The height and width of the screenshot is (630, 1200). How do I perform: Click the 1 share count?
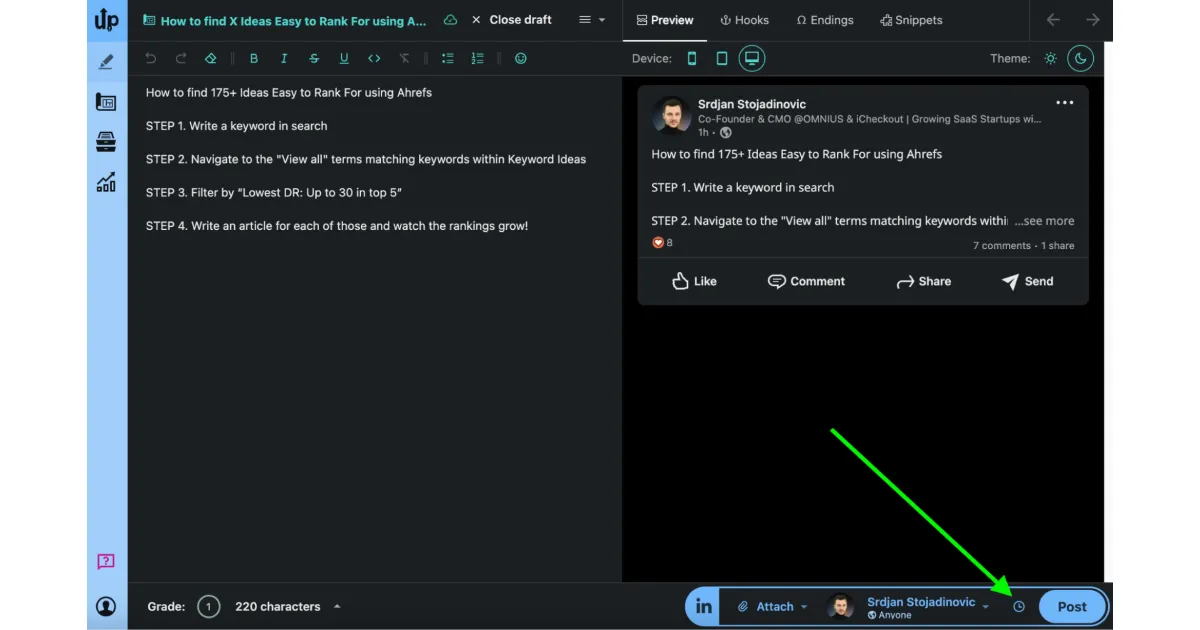[x=1058, y=246]
